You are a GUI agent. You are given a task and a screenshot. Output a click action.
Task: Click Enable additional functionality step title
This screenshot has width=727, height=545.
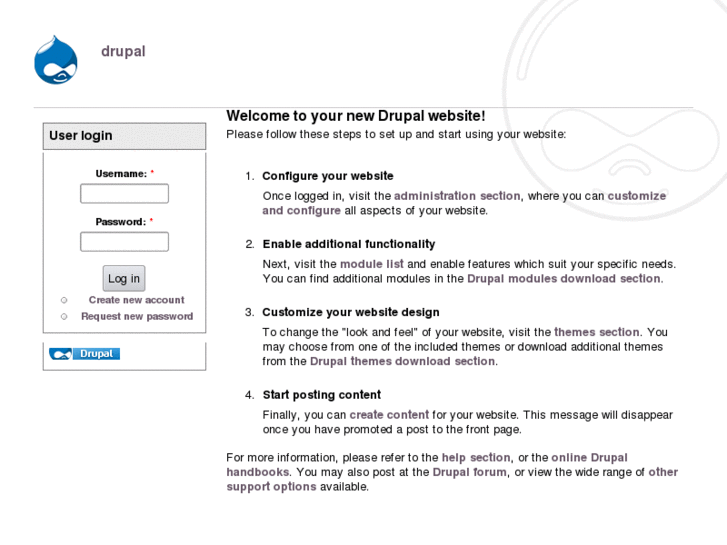[x=349, y=244]
